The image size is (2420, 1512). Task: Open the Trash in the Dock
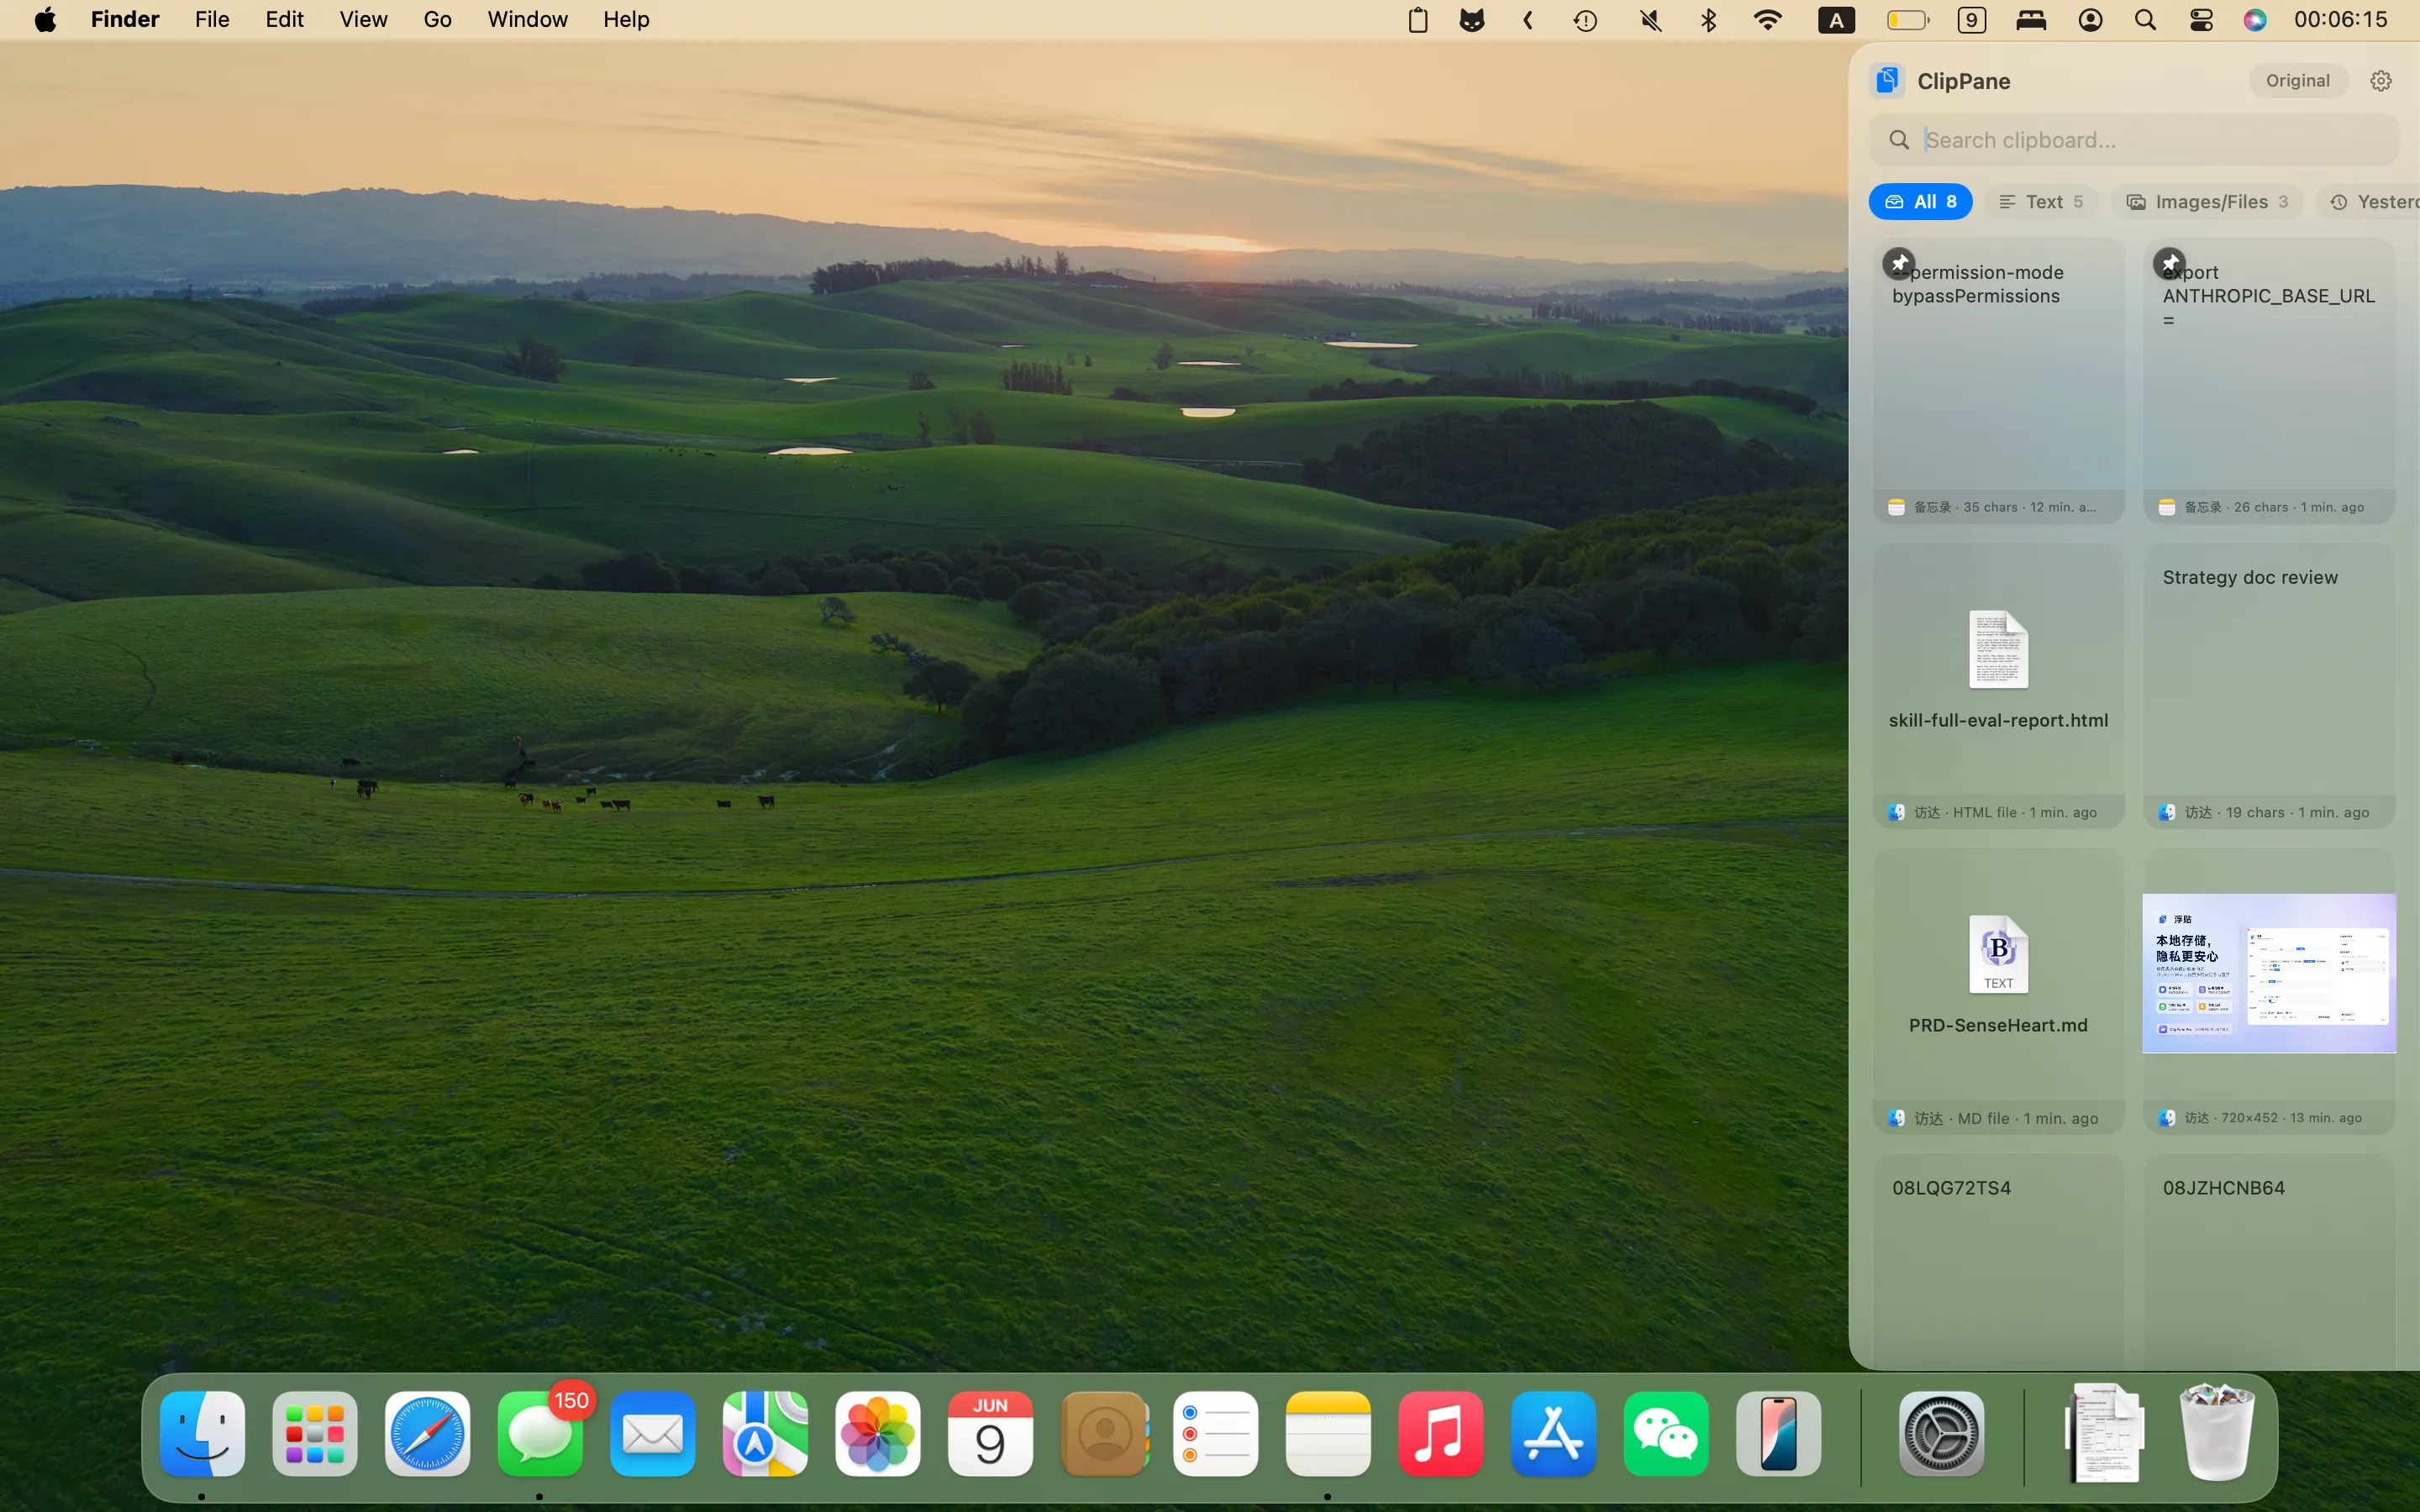[2216, 1432]
